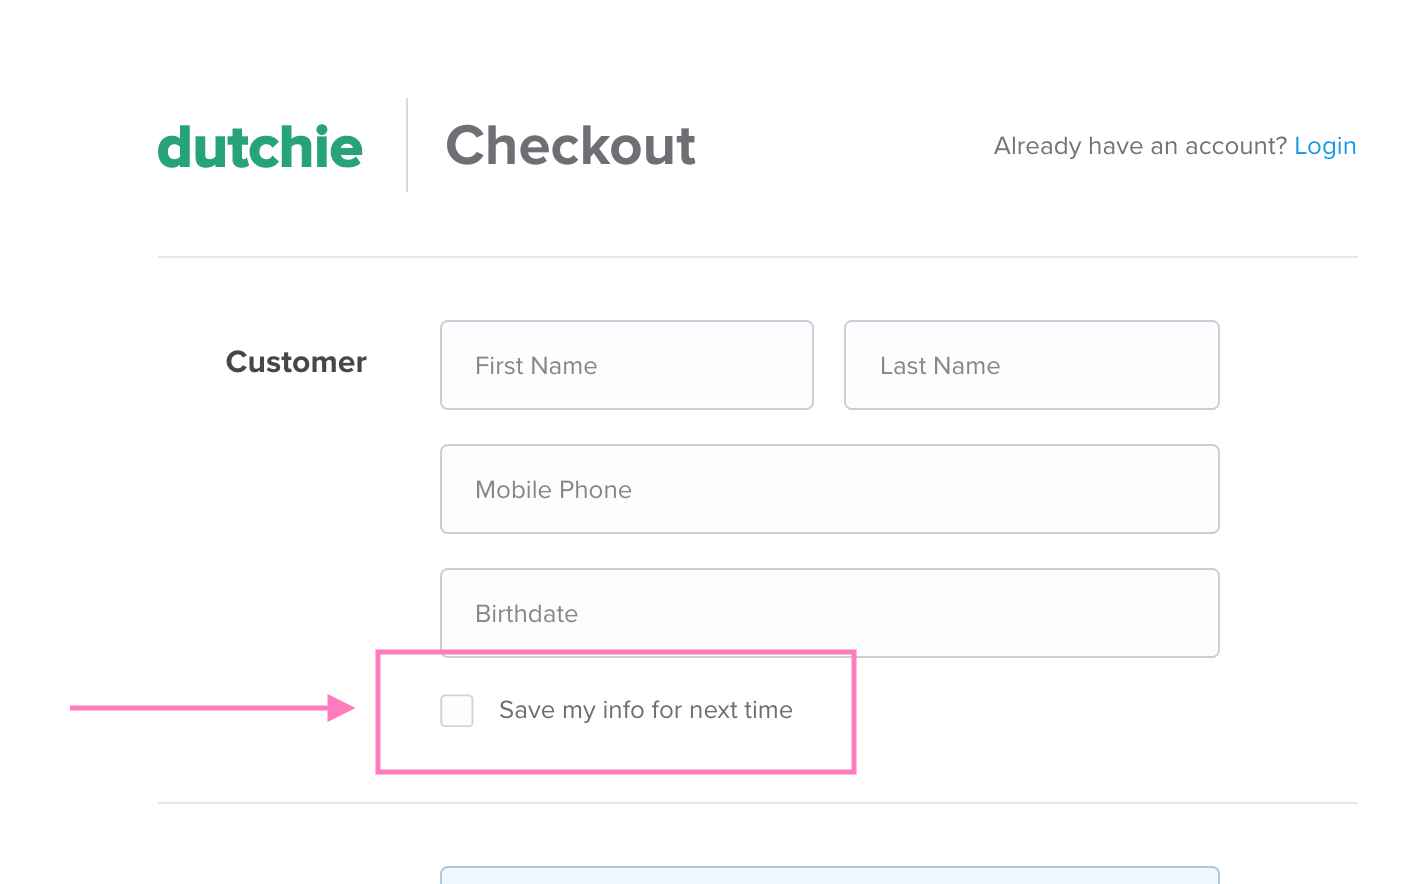1420x884 pixels.
Task: Click the 'Save my info for next time' label
Action: point(645,710)
